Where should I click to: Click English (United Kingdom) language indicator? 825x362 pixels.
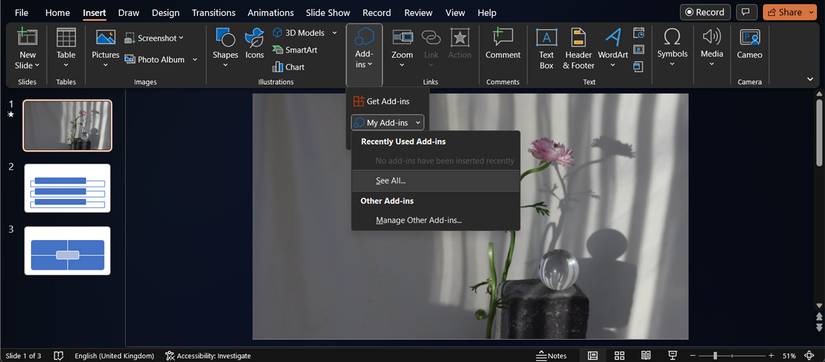[x=114, y=356]
